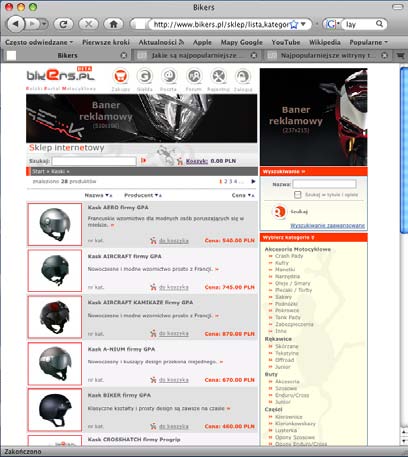
Task: Expand the Często odwiedzane bookmarks folder
Action: 39,42
